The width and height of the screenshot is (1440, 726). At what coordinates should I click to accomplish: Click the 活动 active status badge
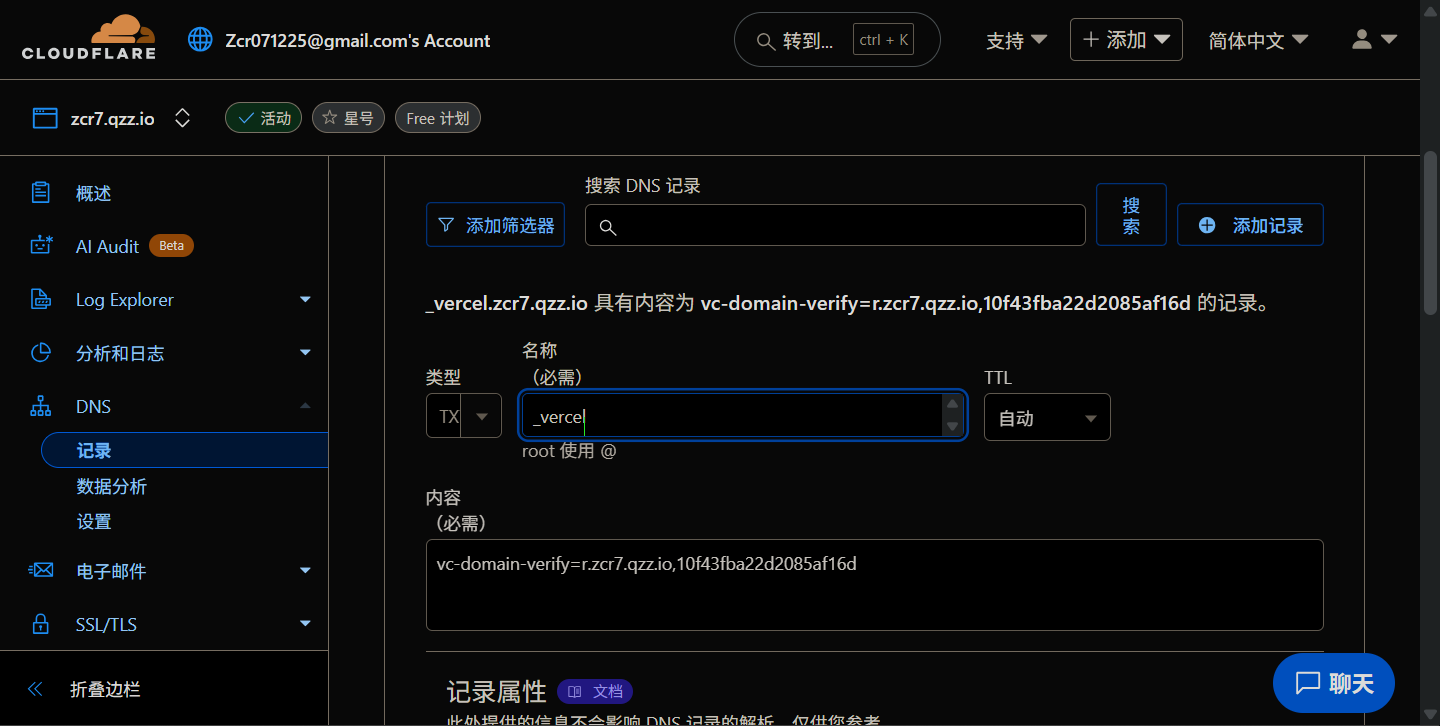(x=263, y=118)
